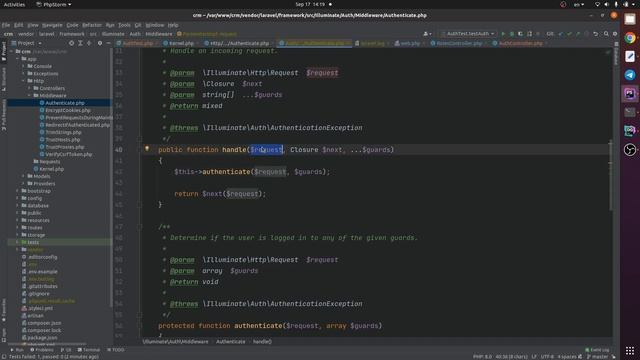Open the Show Applications grid
This screenshot has width=640, height=360.
click(630, 350)
